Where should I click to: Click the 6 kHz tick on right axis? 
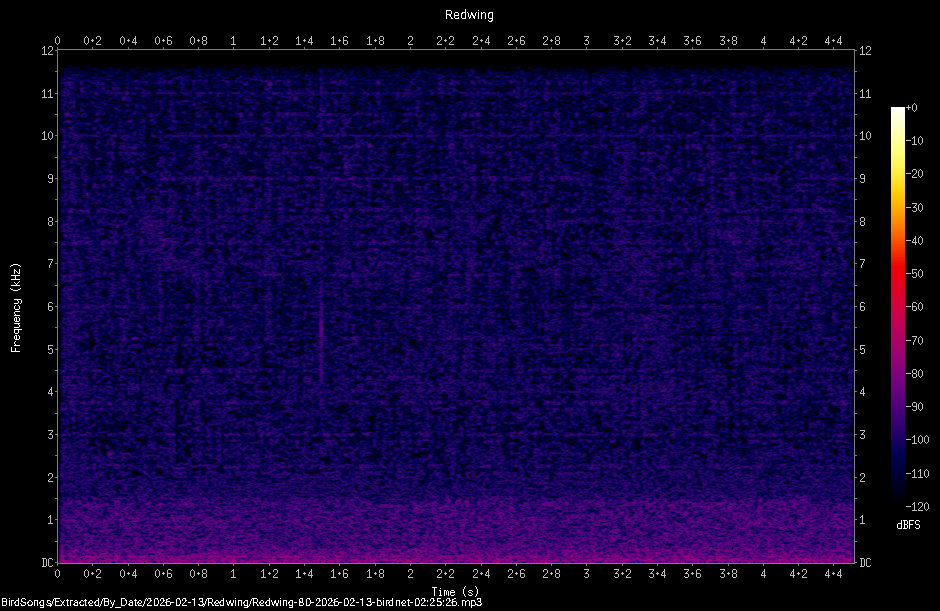(x=861, y=308)
